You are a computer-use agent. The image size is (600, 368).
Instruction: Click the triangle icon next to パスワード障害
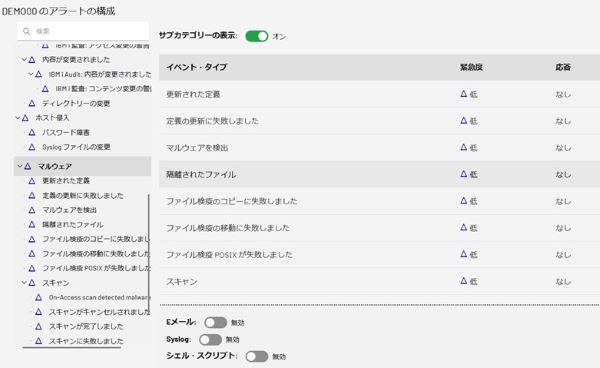point(32,132)
